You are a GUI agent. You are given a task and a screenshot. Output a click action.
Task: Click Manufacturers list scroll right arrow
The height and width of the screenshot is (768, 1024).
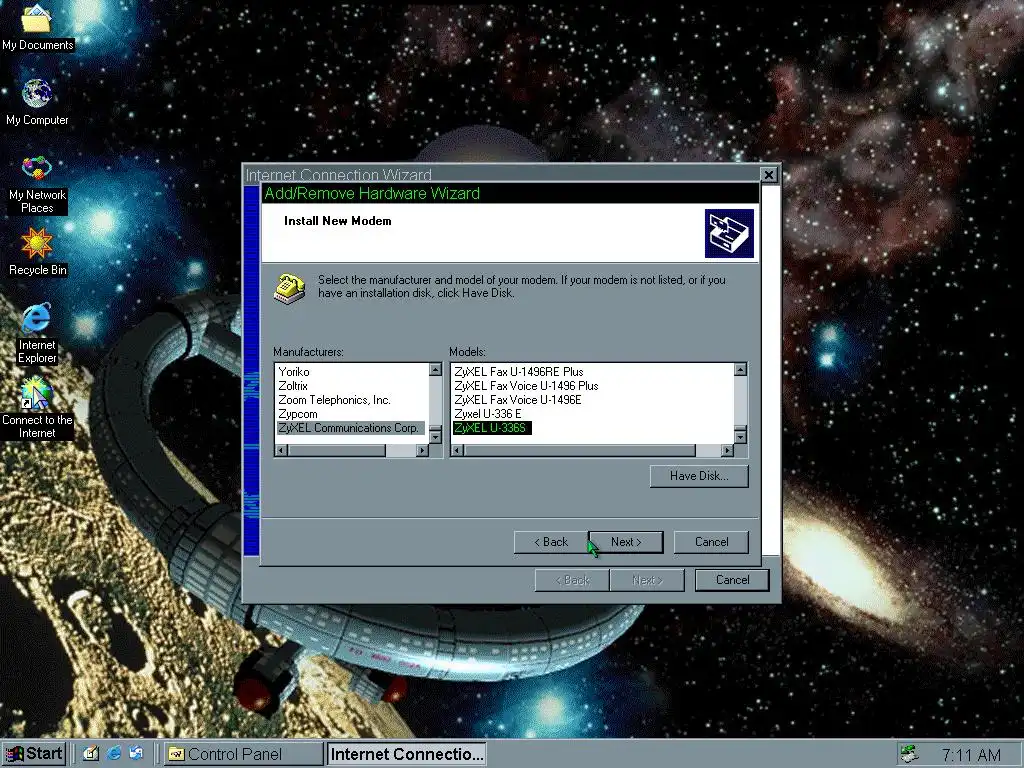[x=422, y=451]
